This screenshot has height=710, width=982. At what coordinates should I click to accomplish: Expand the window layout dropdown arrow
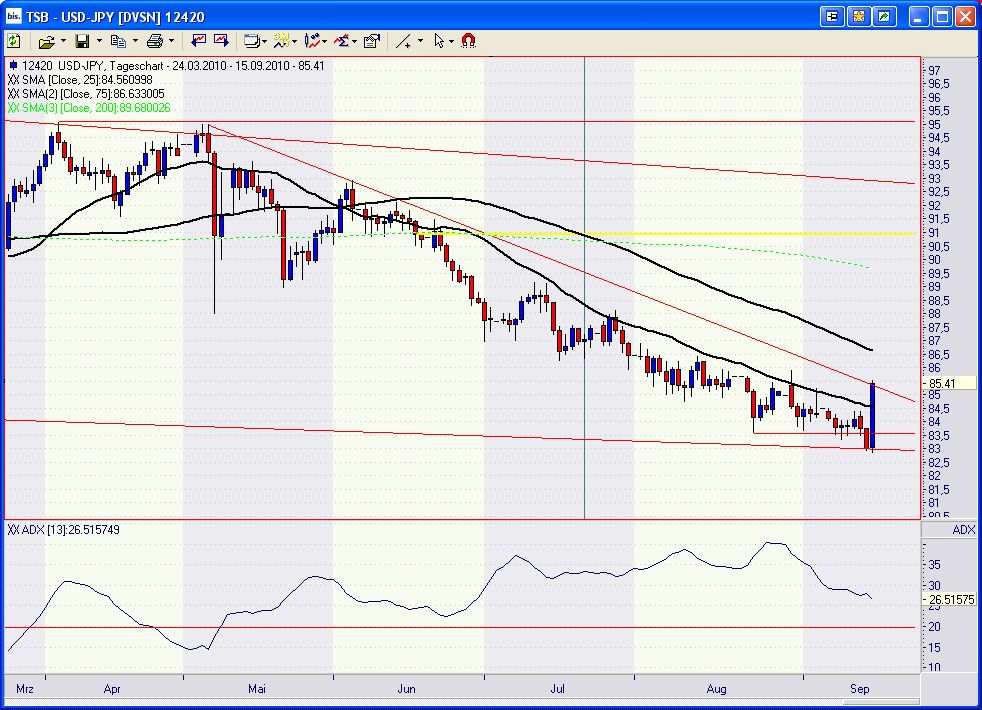click(x=265, y=41)
